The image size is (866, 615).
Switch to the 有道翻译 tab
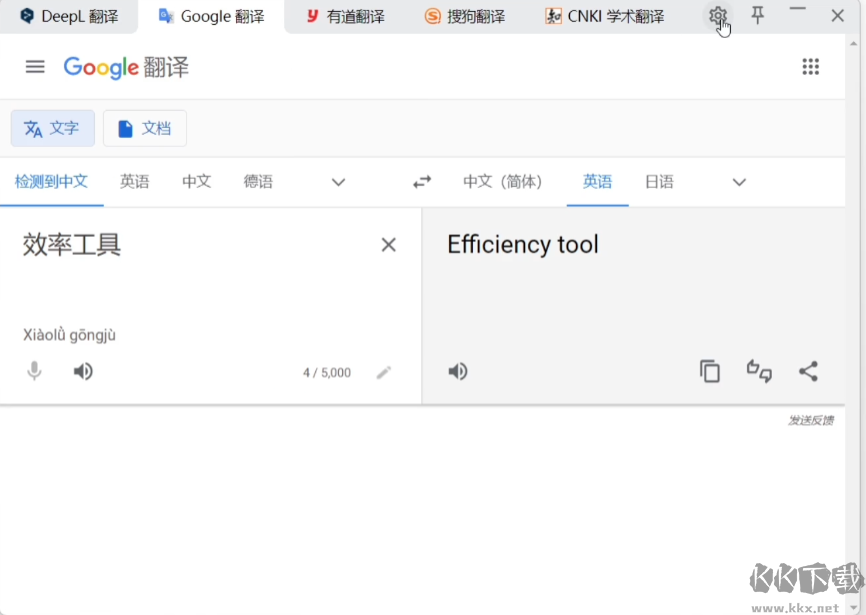(x=345, y=17)
